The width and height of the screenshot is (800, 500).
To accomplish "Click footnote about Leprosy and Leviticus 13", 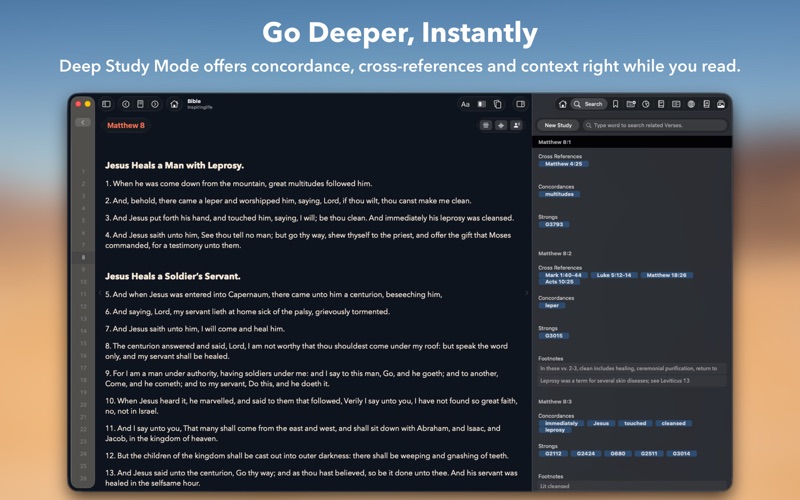I will [632, 381].
